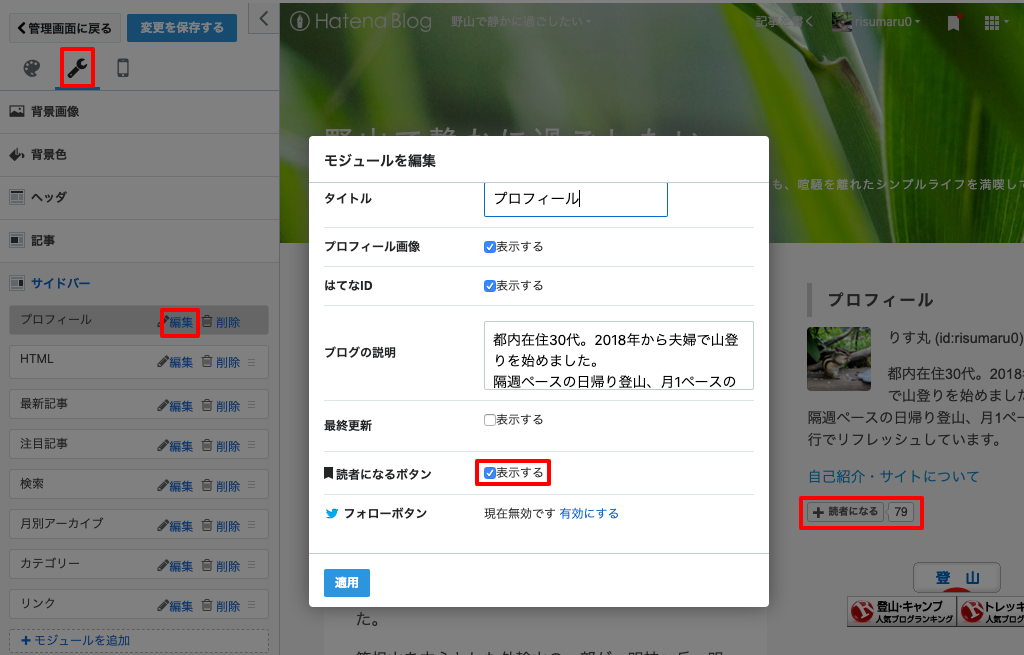The width and height of the screenshot is (1024, 655).
Task: Delete the 検索 module
Action: pyautogui.click(x=221, y=486)
